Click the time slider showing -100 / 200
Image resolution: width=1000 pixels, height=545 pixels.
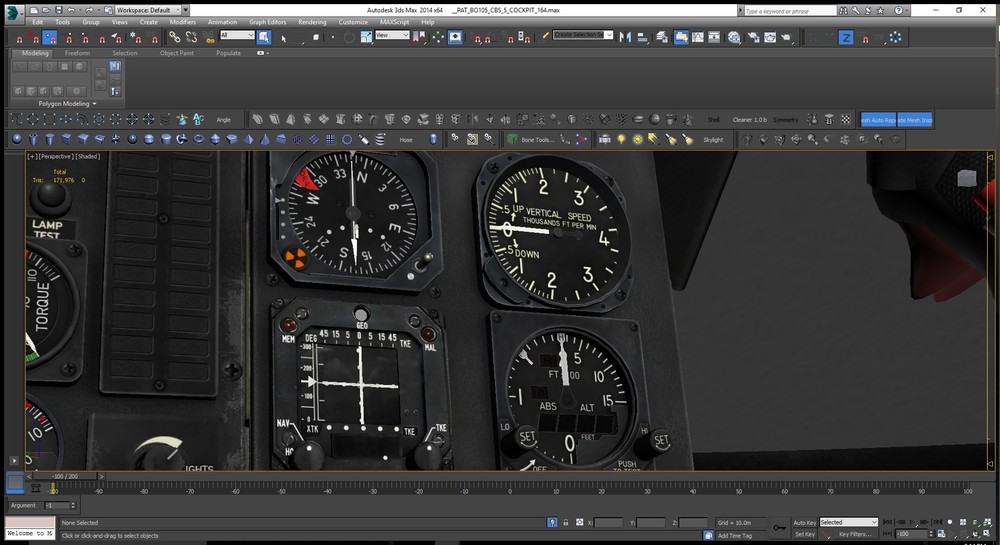[x=64, y=477]
